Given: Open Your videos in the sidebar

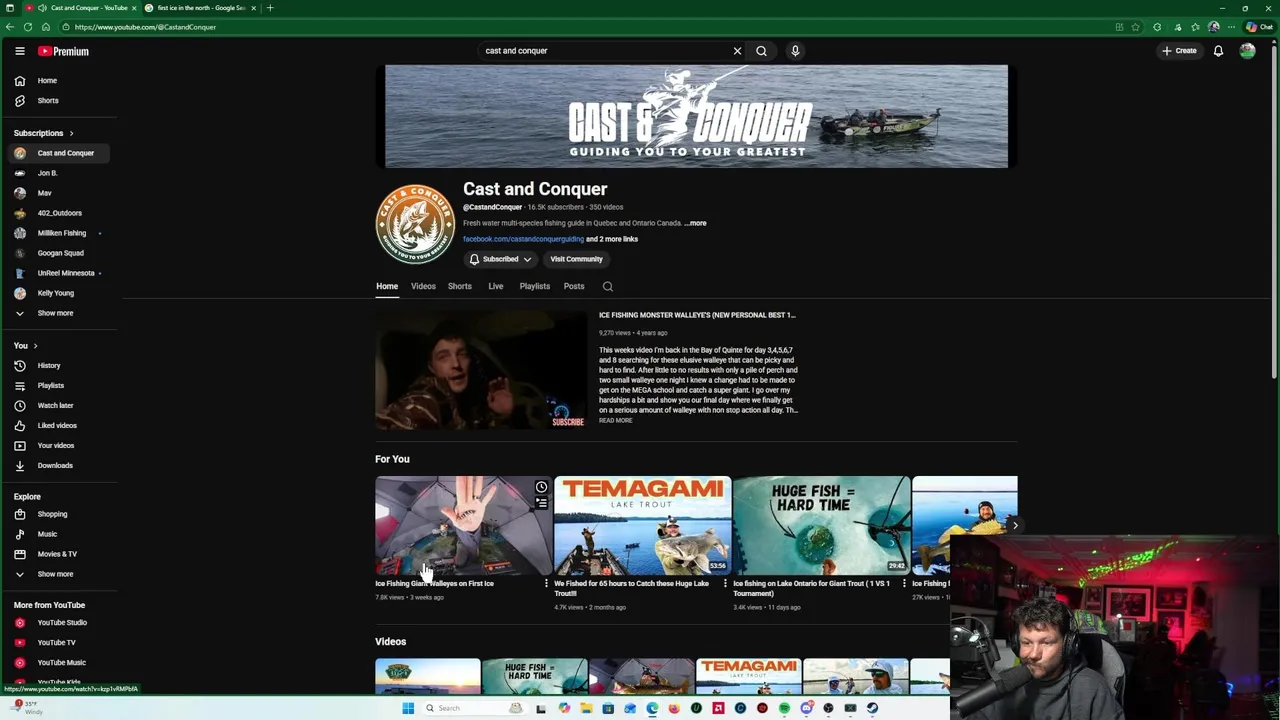Looking at the screenshot, I should (x=60, y=446).
